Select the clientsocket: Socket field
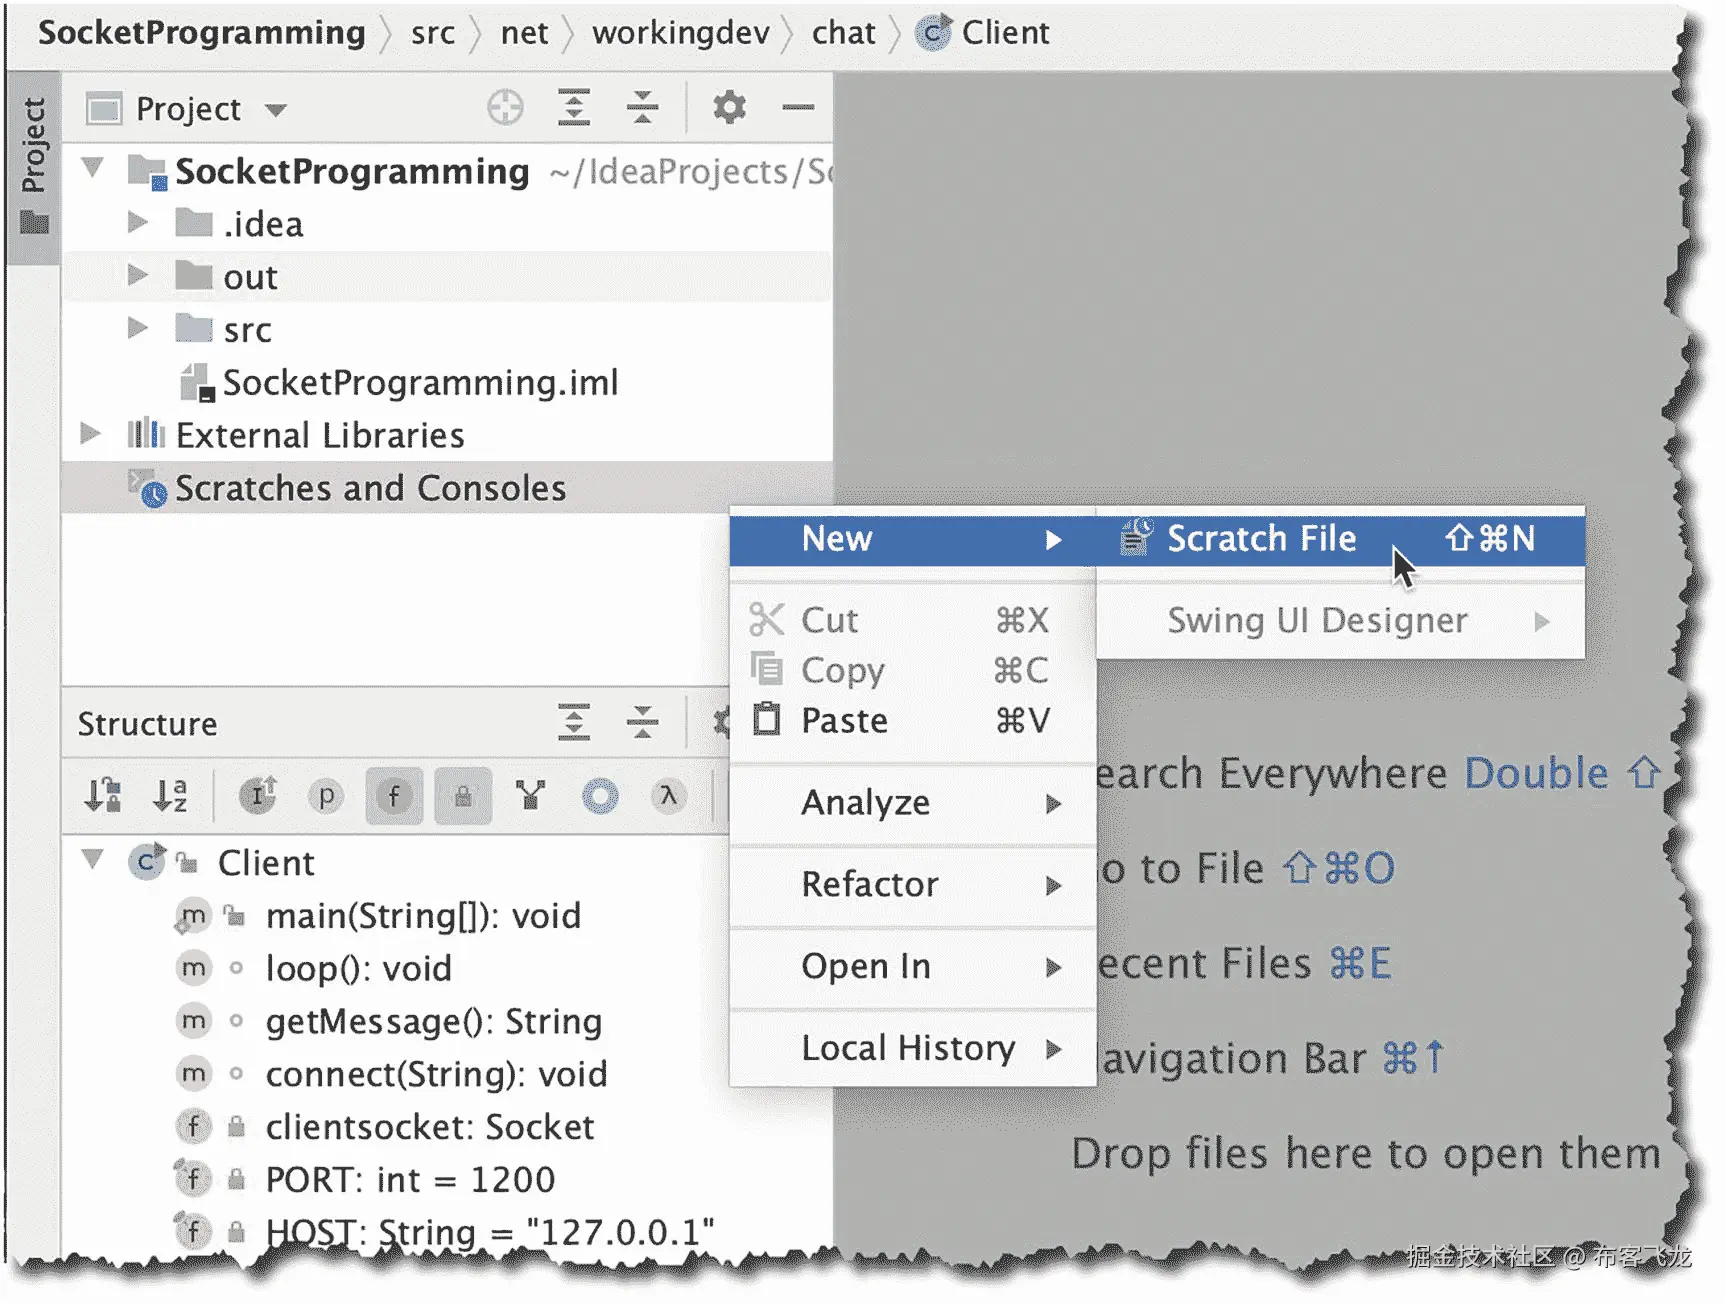This screenshot has width=1725, height=1303. pyautogui.click(x=430, y=1127)
